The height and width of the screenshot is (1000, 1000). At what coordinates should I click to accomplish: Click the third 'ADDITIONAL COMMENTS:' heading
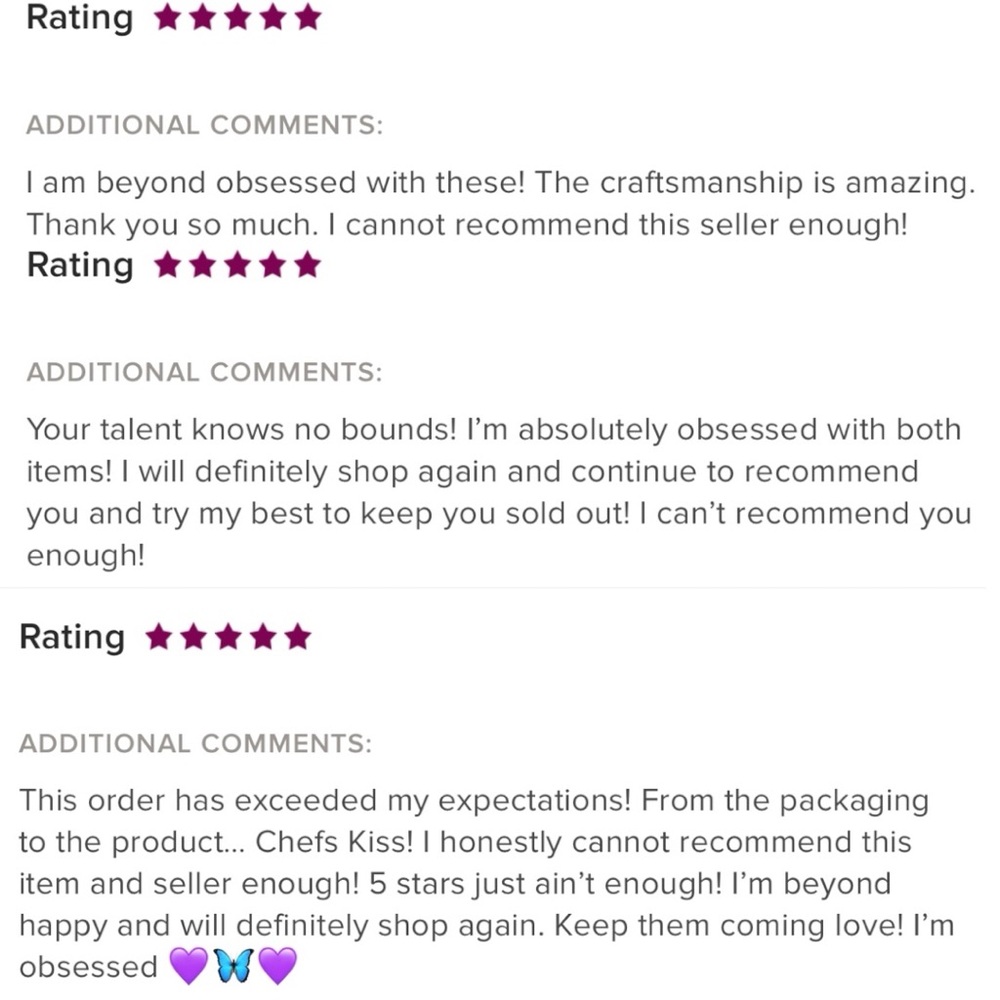196,744
